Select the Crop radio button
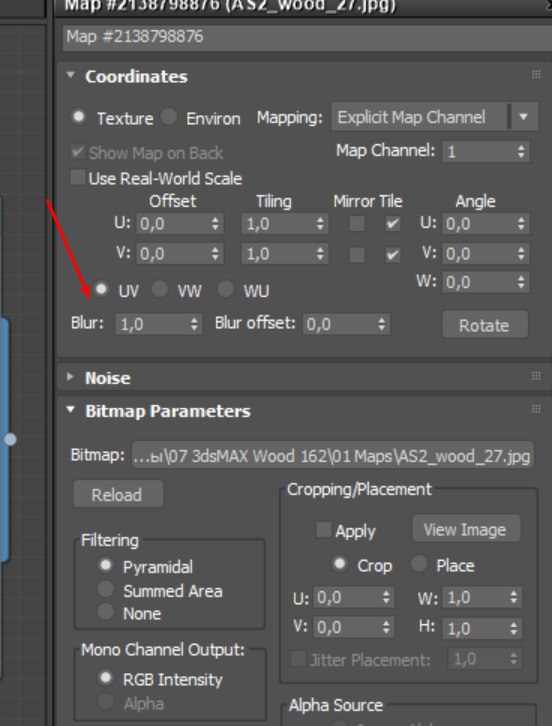 click(340, 563)
